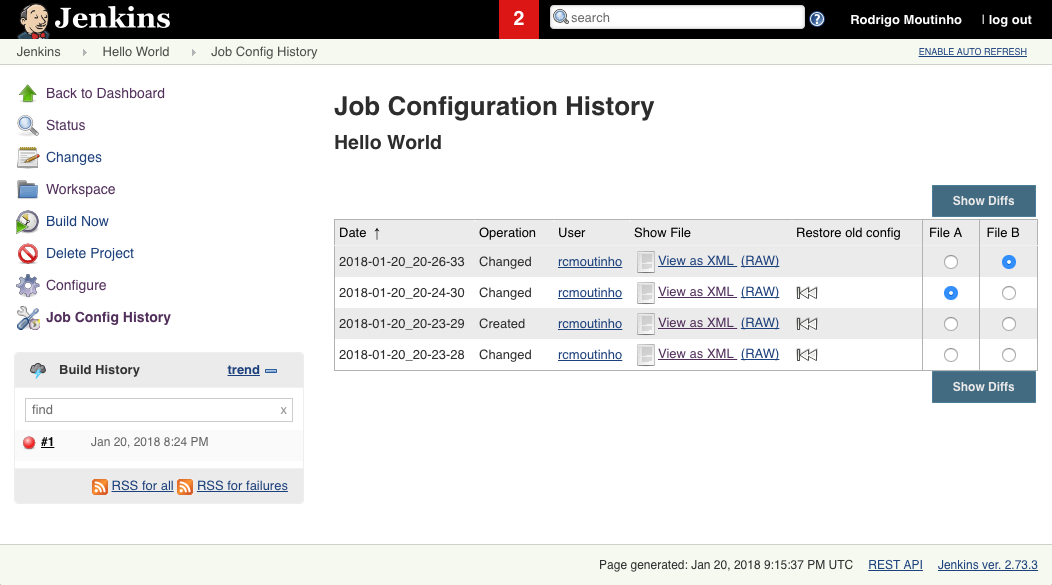
Task: Click the top Show Diffs button
Action: (983, 201)
